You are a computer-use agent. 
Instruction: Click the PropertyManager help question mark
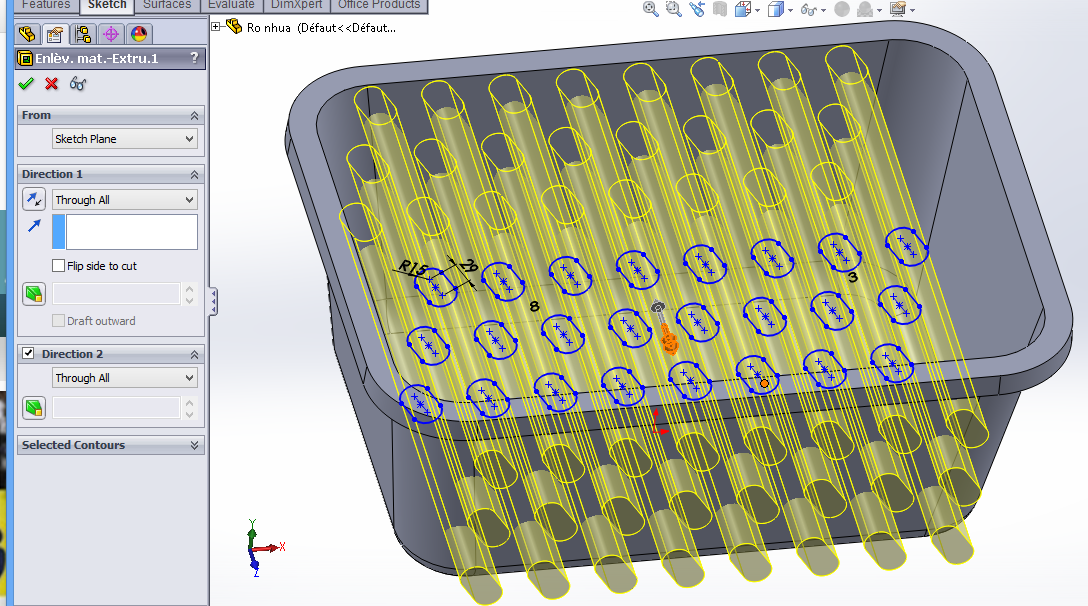tap(194, 59)
